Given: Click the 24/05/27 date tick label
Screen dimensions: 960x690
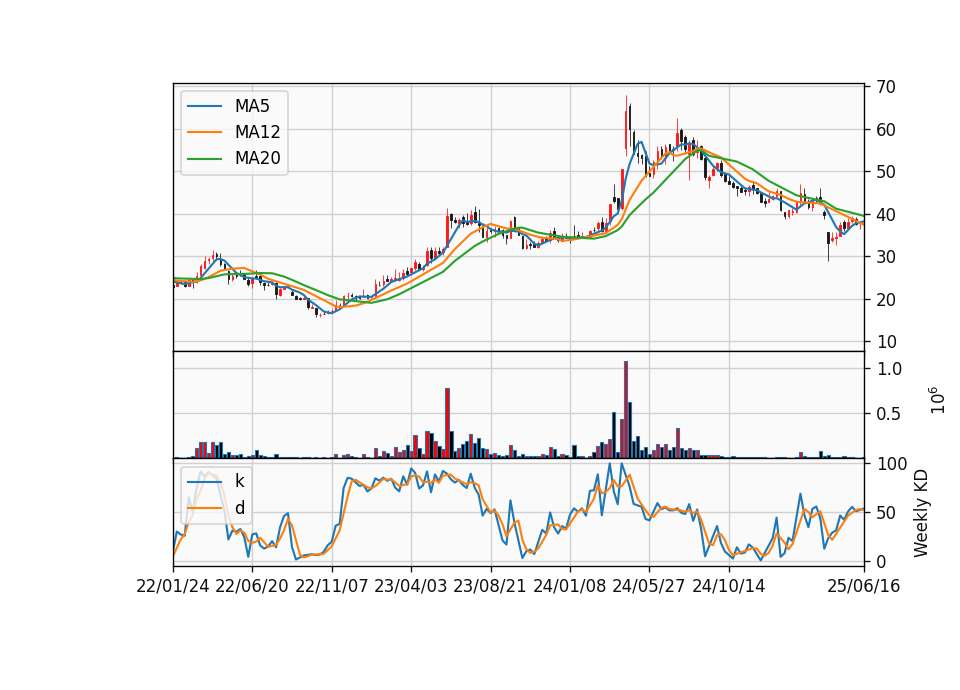Looking at the screenshot, I should (649, 586).
